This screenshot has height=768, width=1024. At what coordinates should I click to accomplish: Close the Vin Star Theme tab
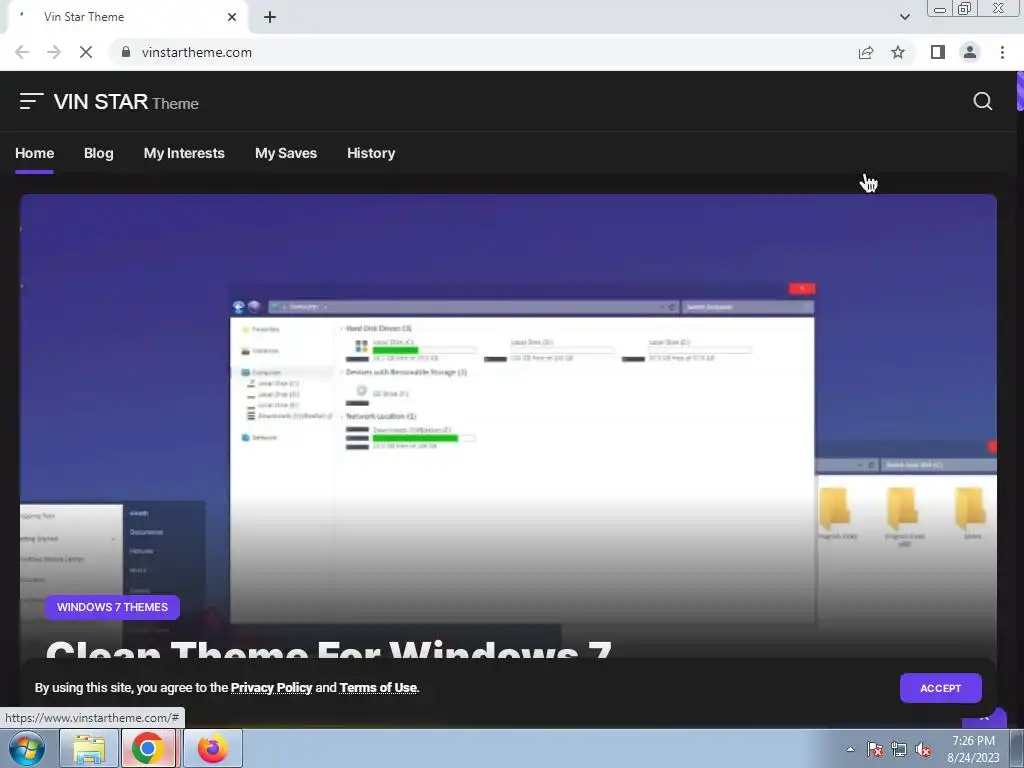tap(232, 17)
